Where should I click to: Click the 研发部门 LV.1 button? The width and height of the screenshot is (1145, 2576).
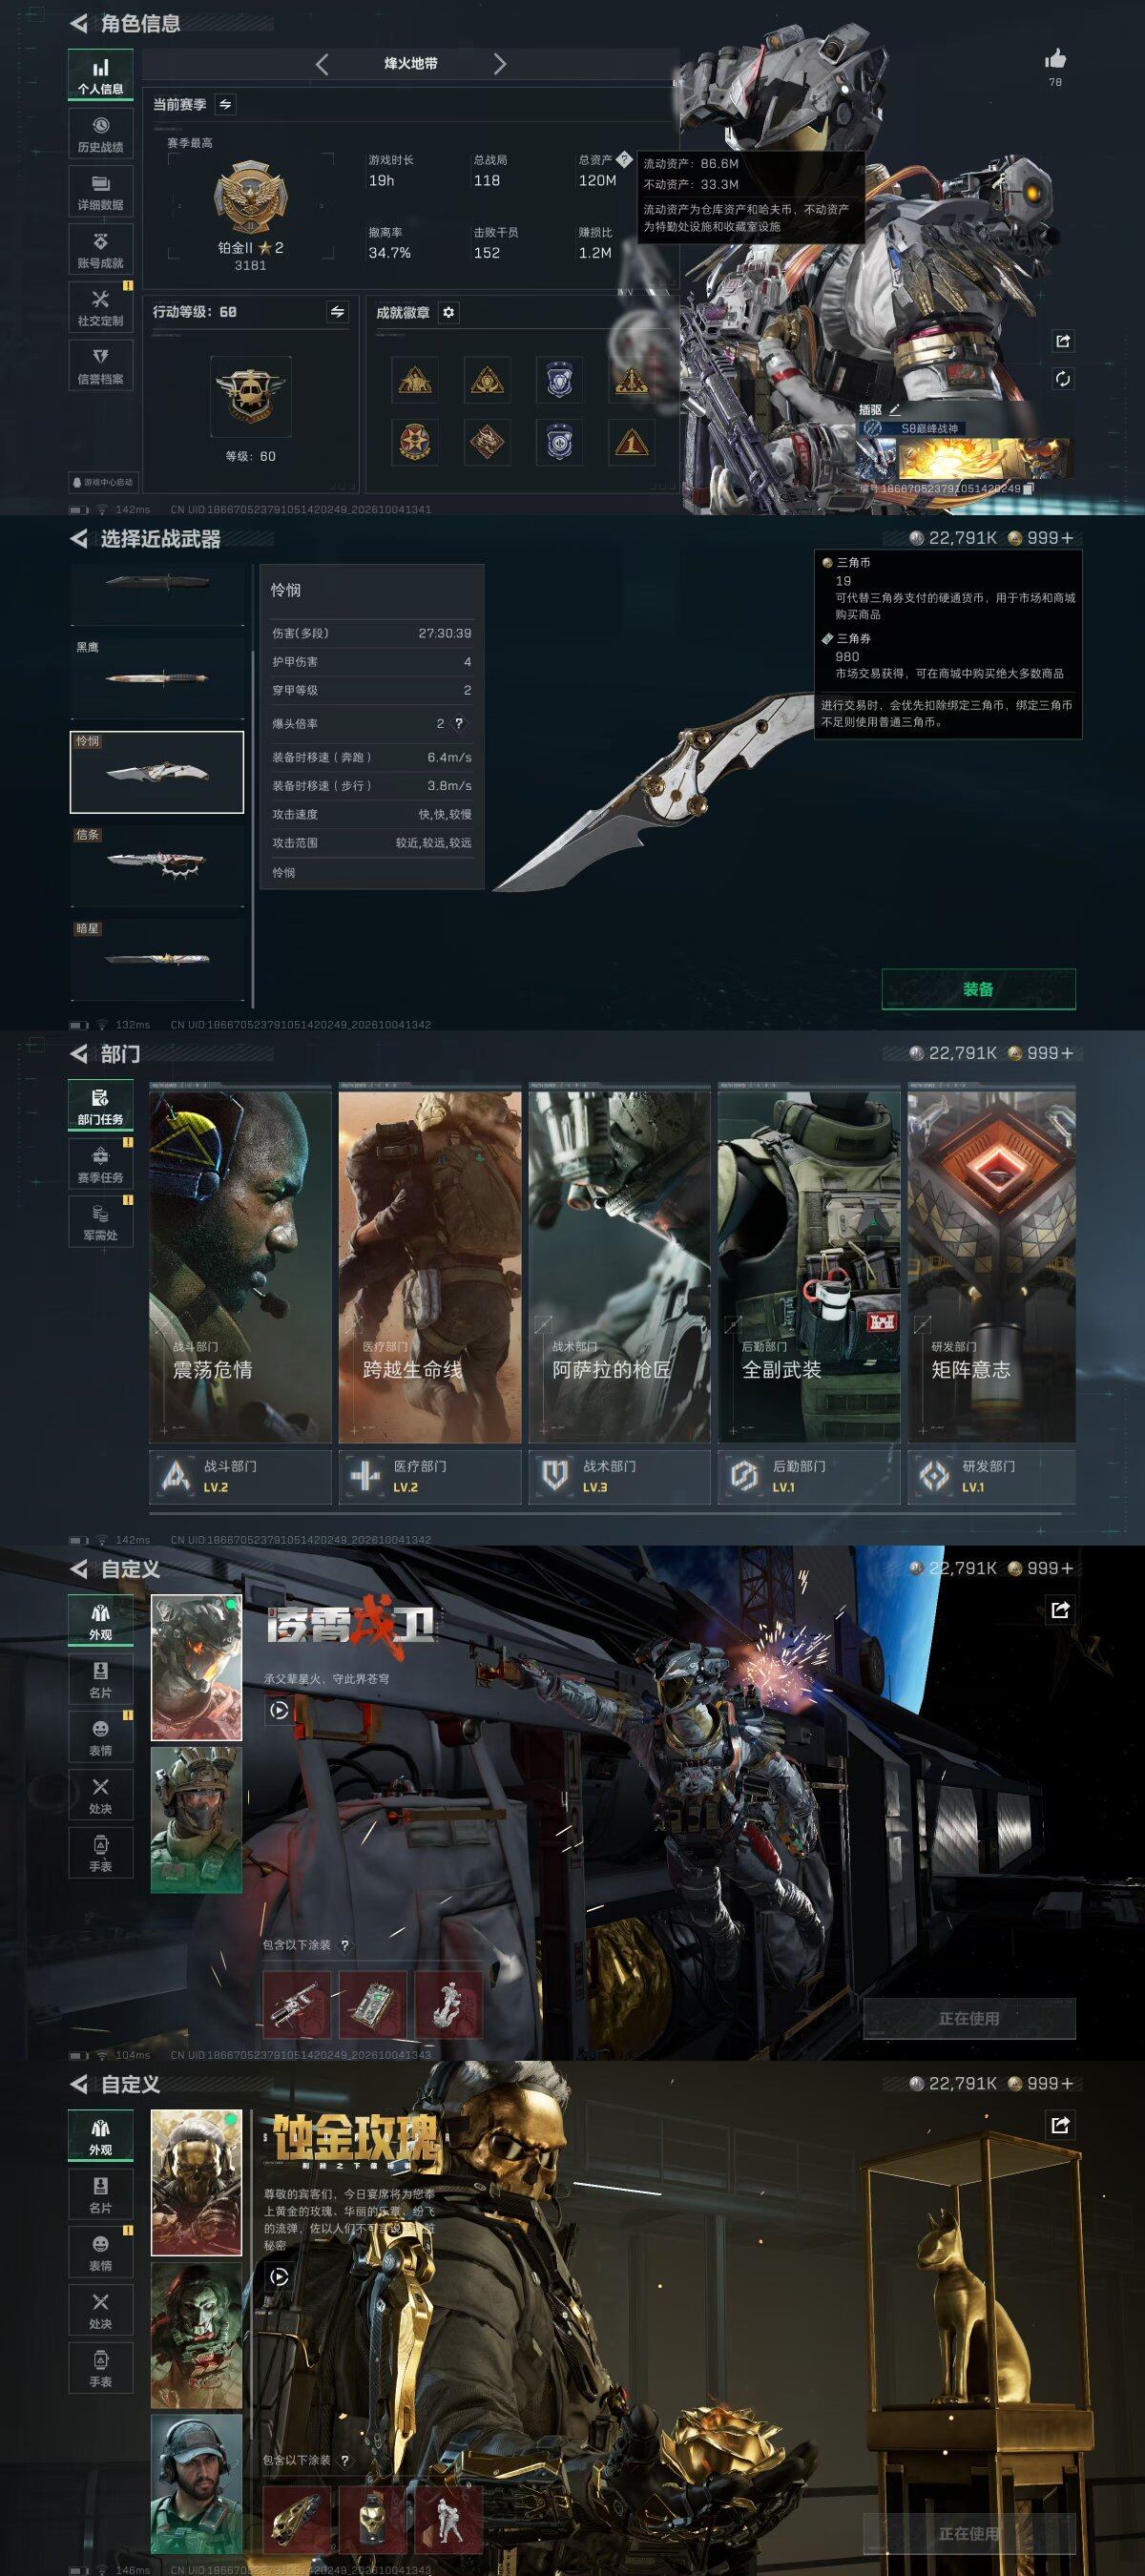[x=992, y=1476]
